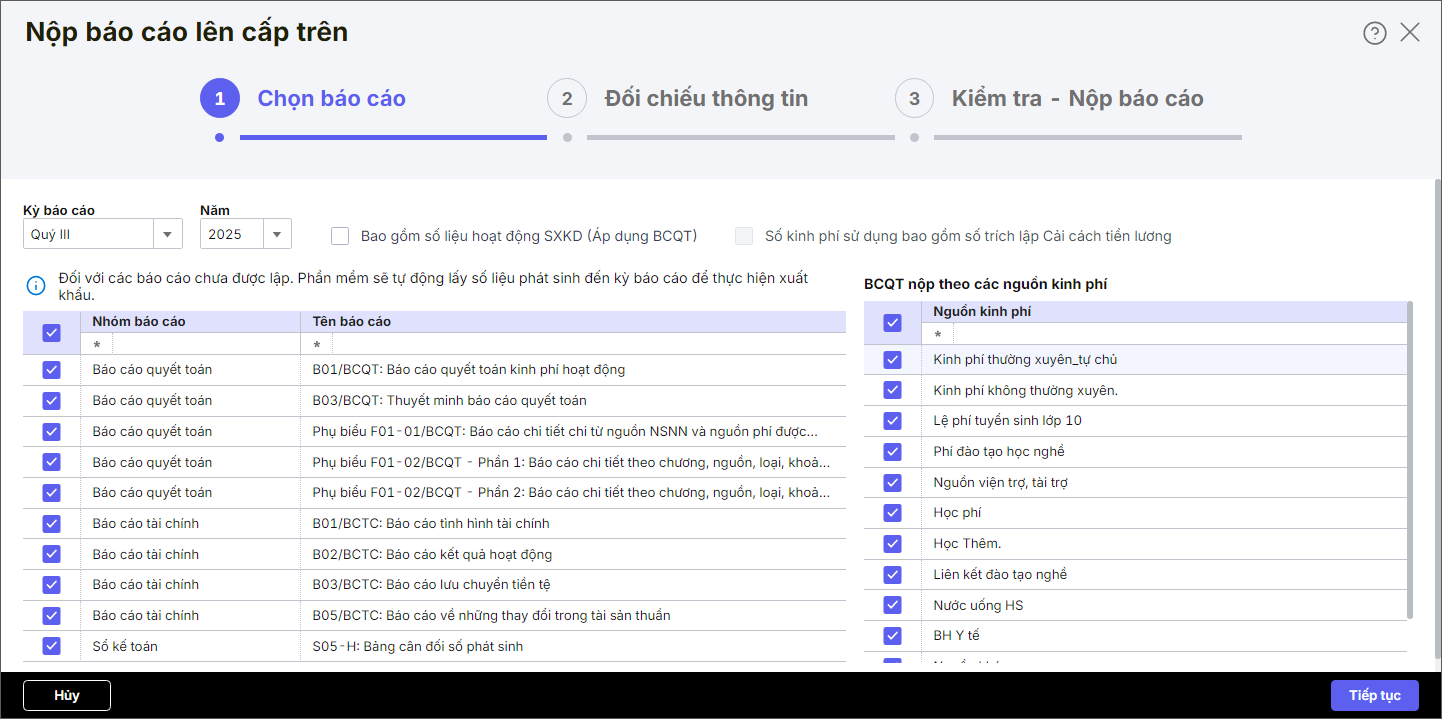The height and width of the screenshot is (719, 1442).
Task: Toggle select-all Nguồn kinh phí header checkbox
Action: coord(893,323)
